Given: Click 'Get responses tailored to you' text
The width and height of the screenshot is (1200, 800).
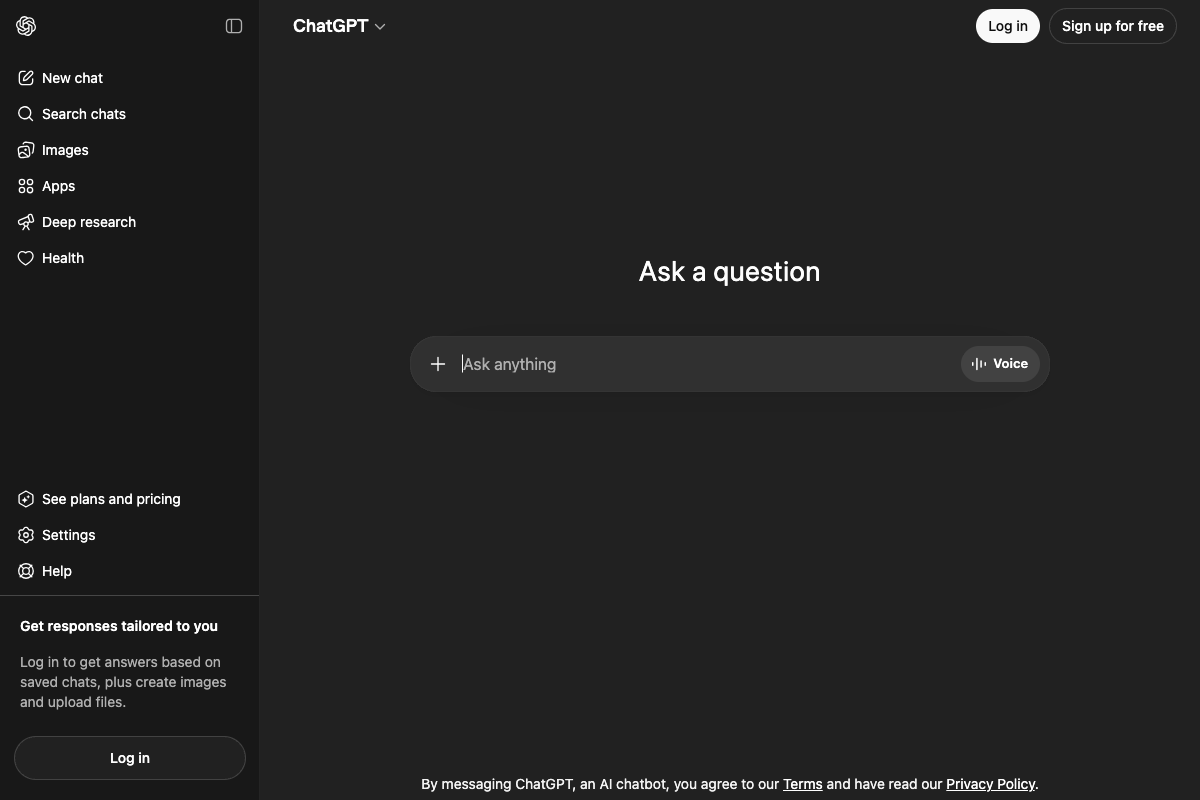Looking at the screenshot, I should 119,626.
